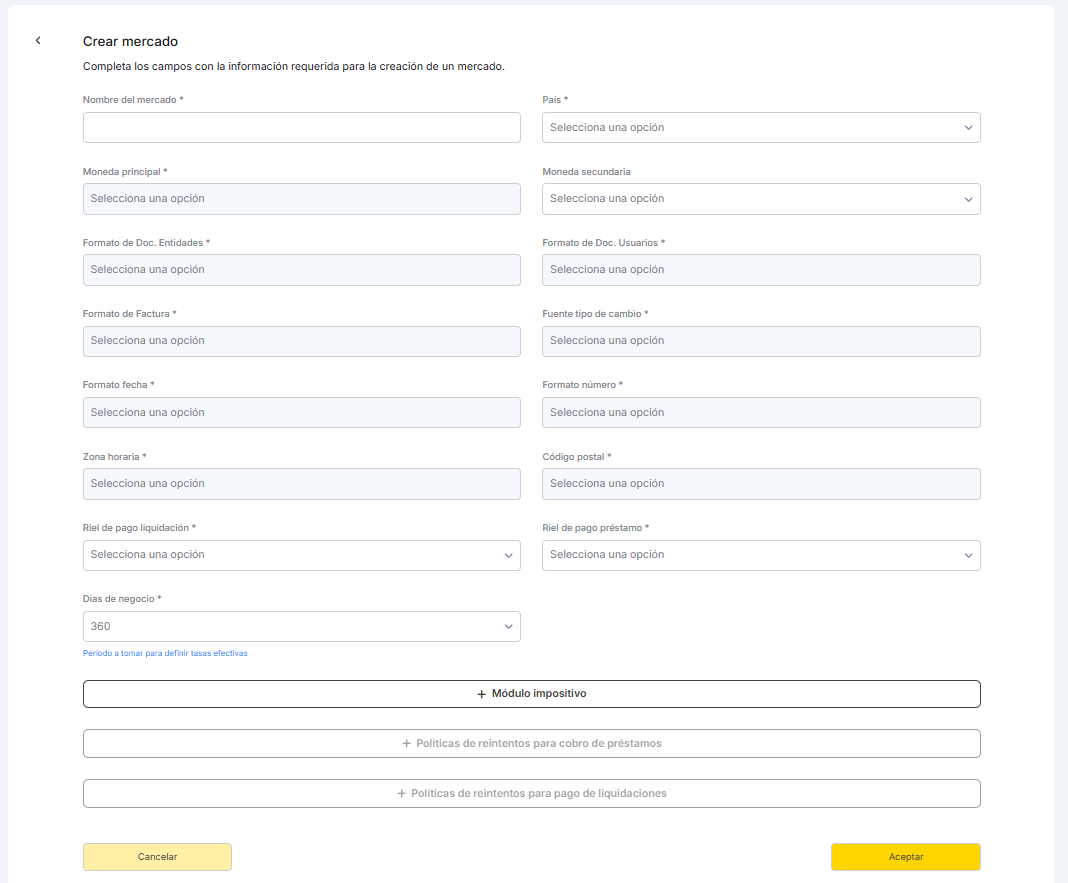This screenshot has height=883, width=1068.
Task: Open the Días de negocio dropdown
Action: coord(301,627)
